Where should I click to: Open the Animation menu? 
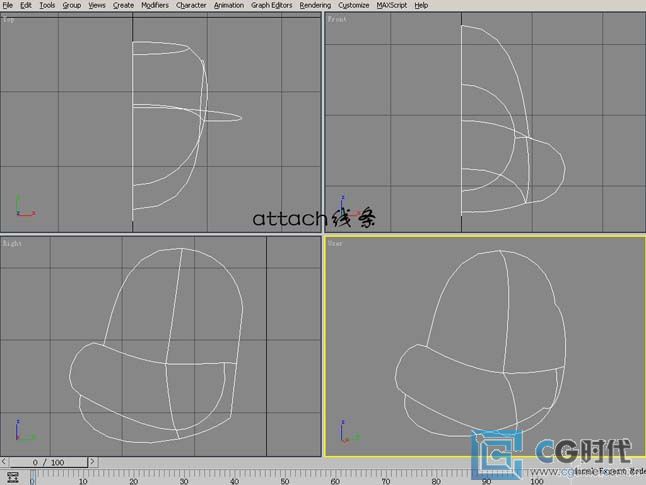pyautogui.click(x=229, y=5)
